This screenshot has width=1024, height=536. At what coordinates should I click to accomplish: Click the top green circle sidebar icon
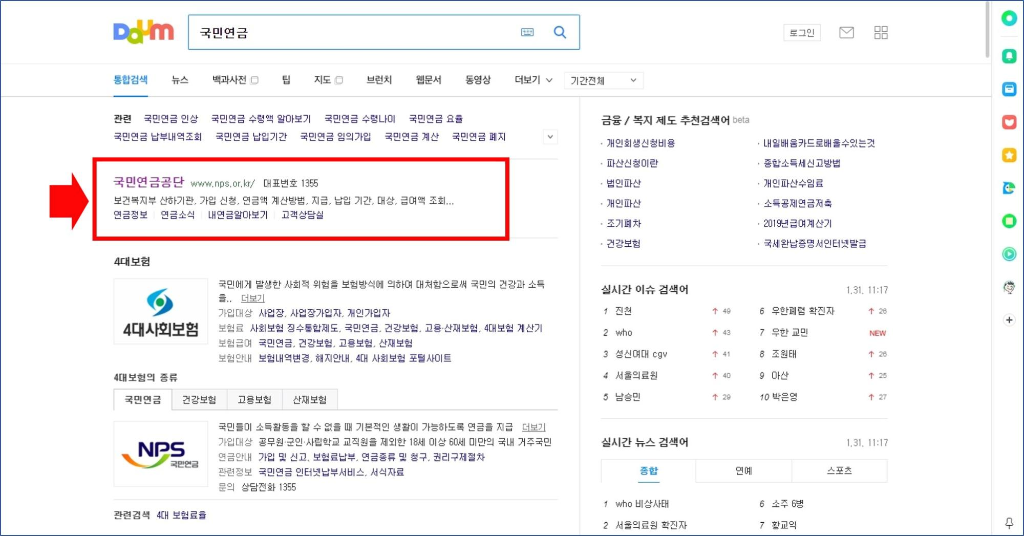point(1009,18)
